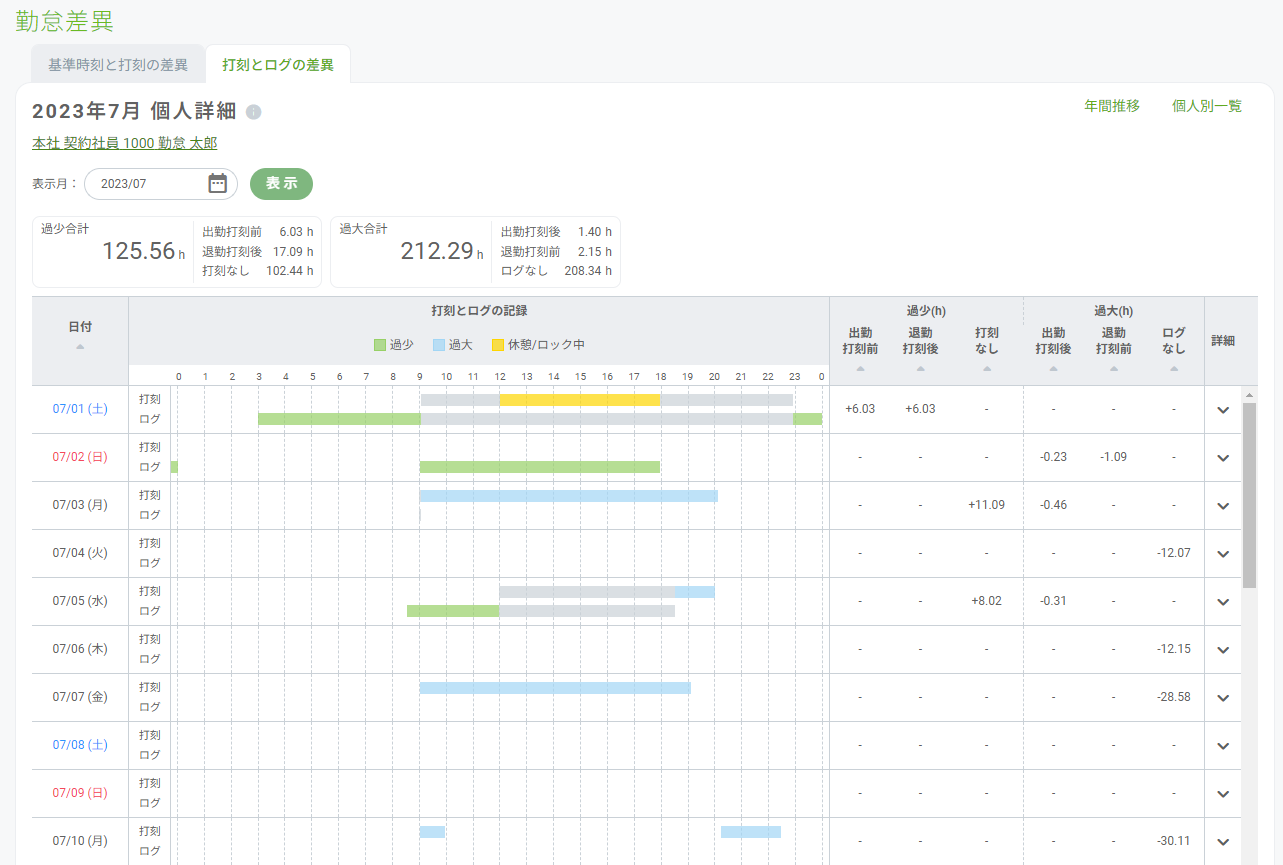The image size is (1283, 865).
Task: Open the calendar picker icon
Action: click(217, 184)
